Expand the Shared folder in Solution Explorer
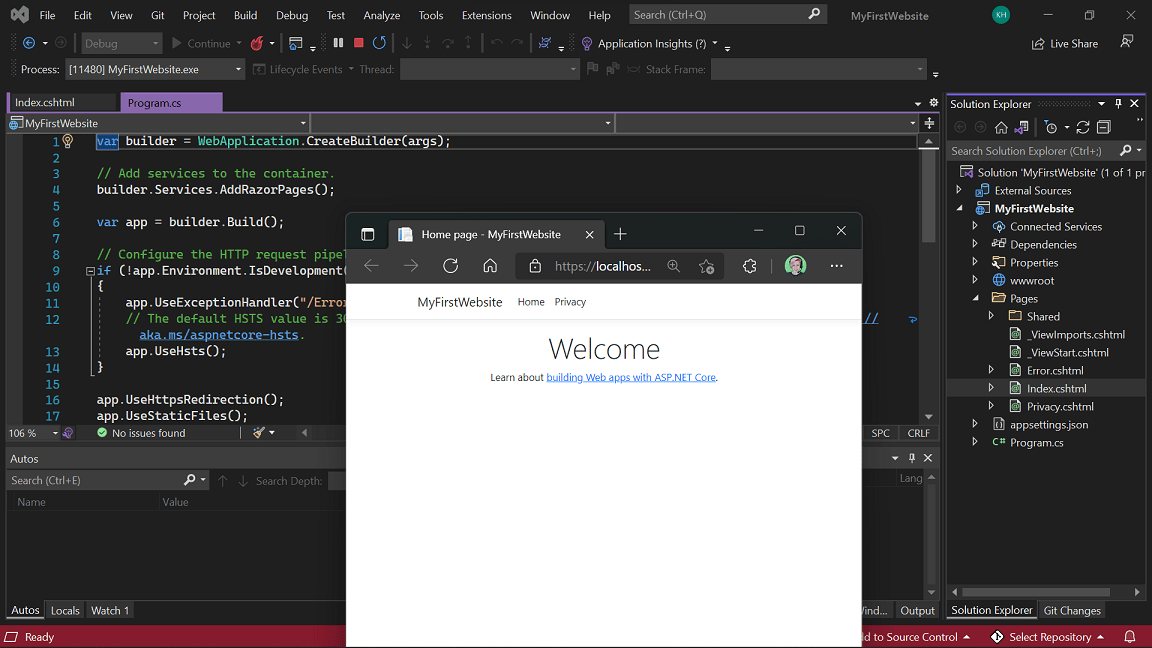The width and height of the screenshot is (1152, 648). 992,315
